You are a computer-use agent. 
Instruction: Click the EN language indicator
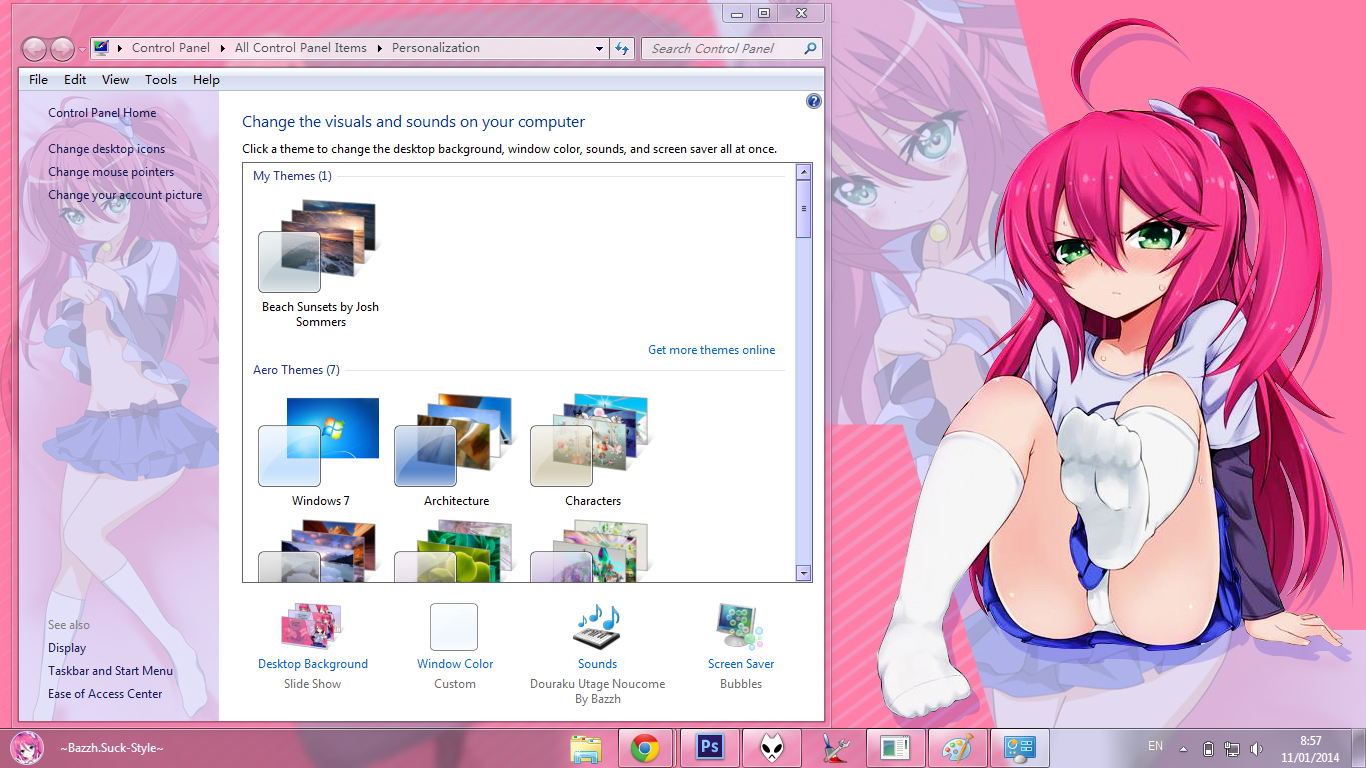tap(1155, 746)
